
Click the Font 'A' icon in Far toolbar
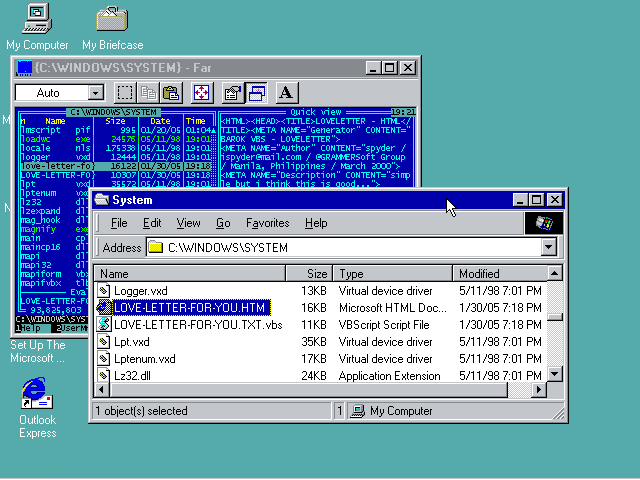[287, 93]
